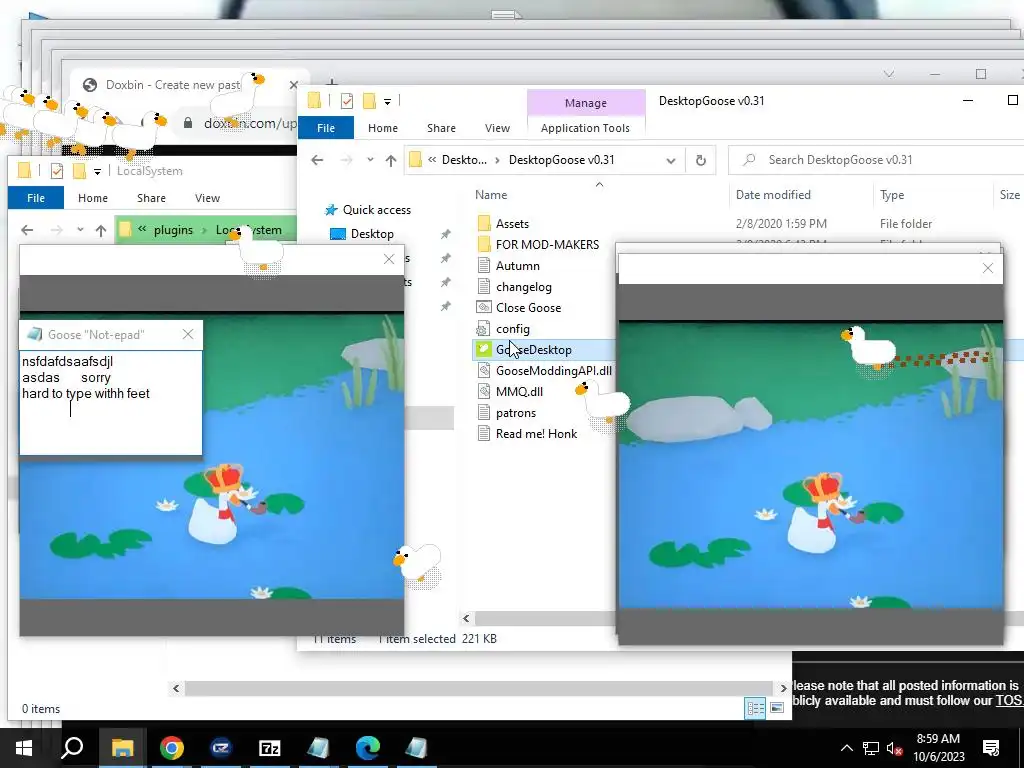This screenshot has height=768, width=1024.
Task: Select Desktop in navigation pane
Action: point(372,234)
